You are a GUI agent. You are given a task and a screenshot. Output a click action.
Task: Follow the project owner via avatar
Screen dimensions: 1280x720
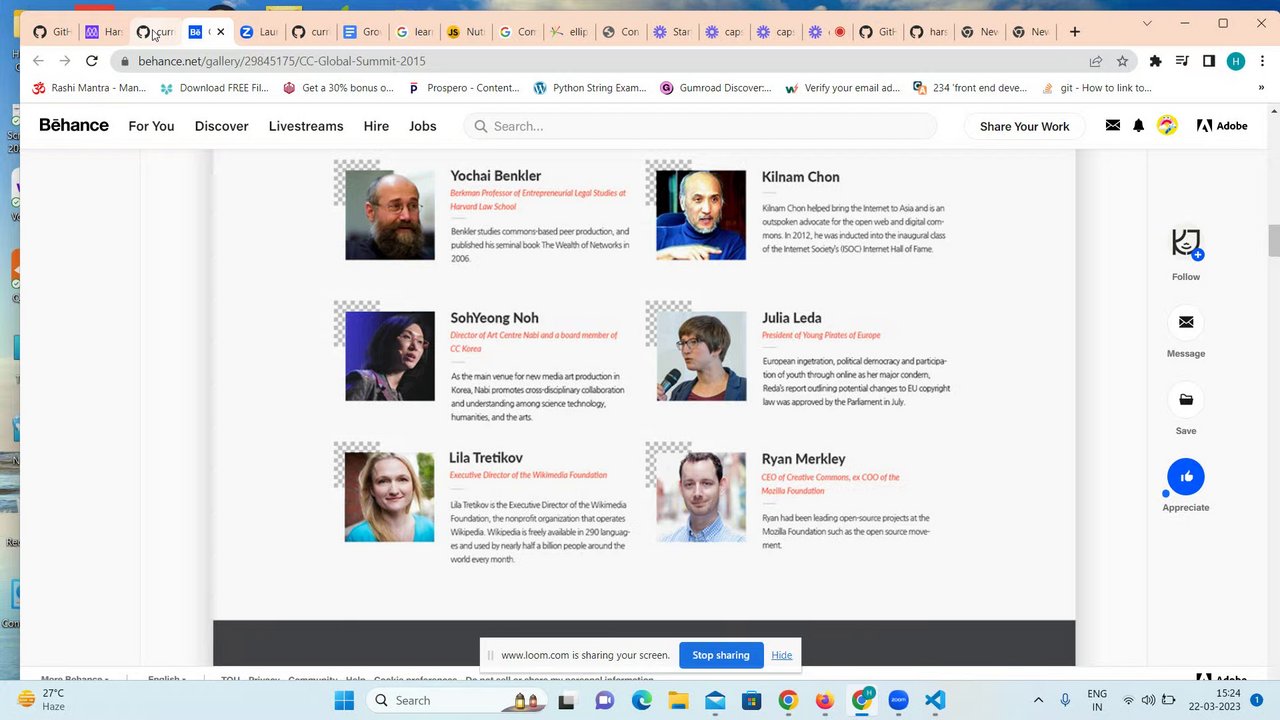point(1186,243)
